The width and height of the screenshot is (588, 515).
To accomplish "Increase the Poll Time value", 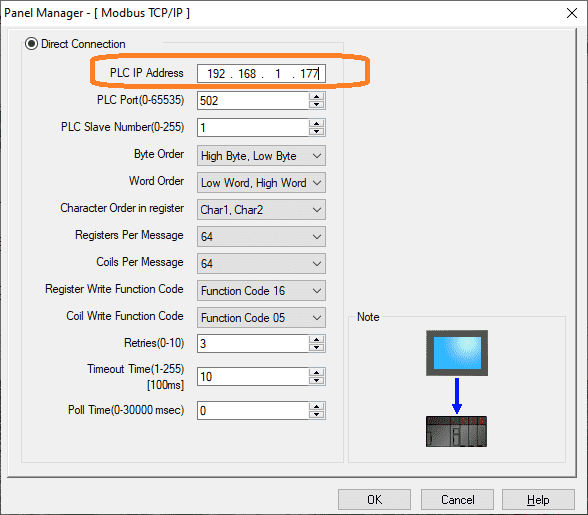I will pyautogui.click(x=317, y=406).
